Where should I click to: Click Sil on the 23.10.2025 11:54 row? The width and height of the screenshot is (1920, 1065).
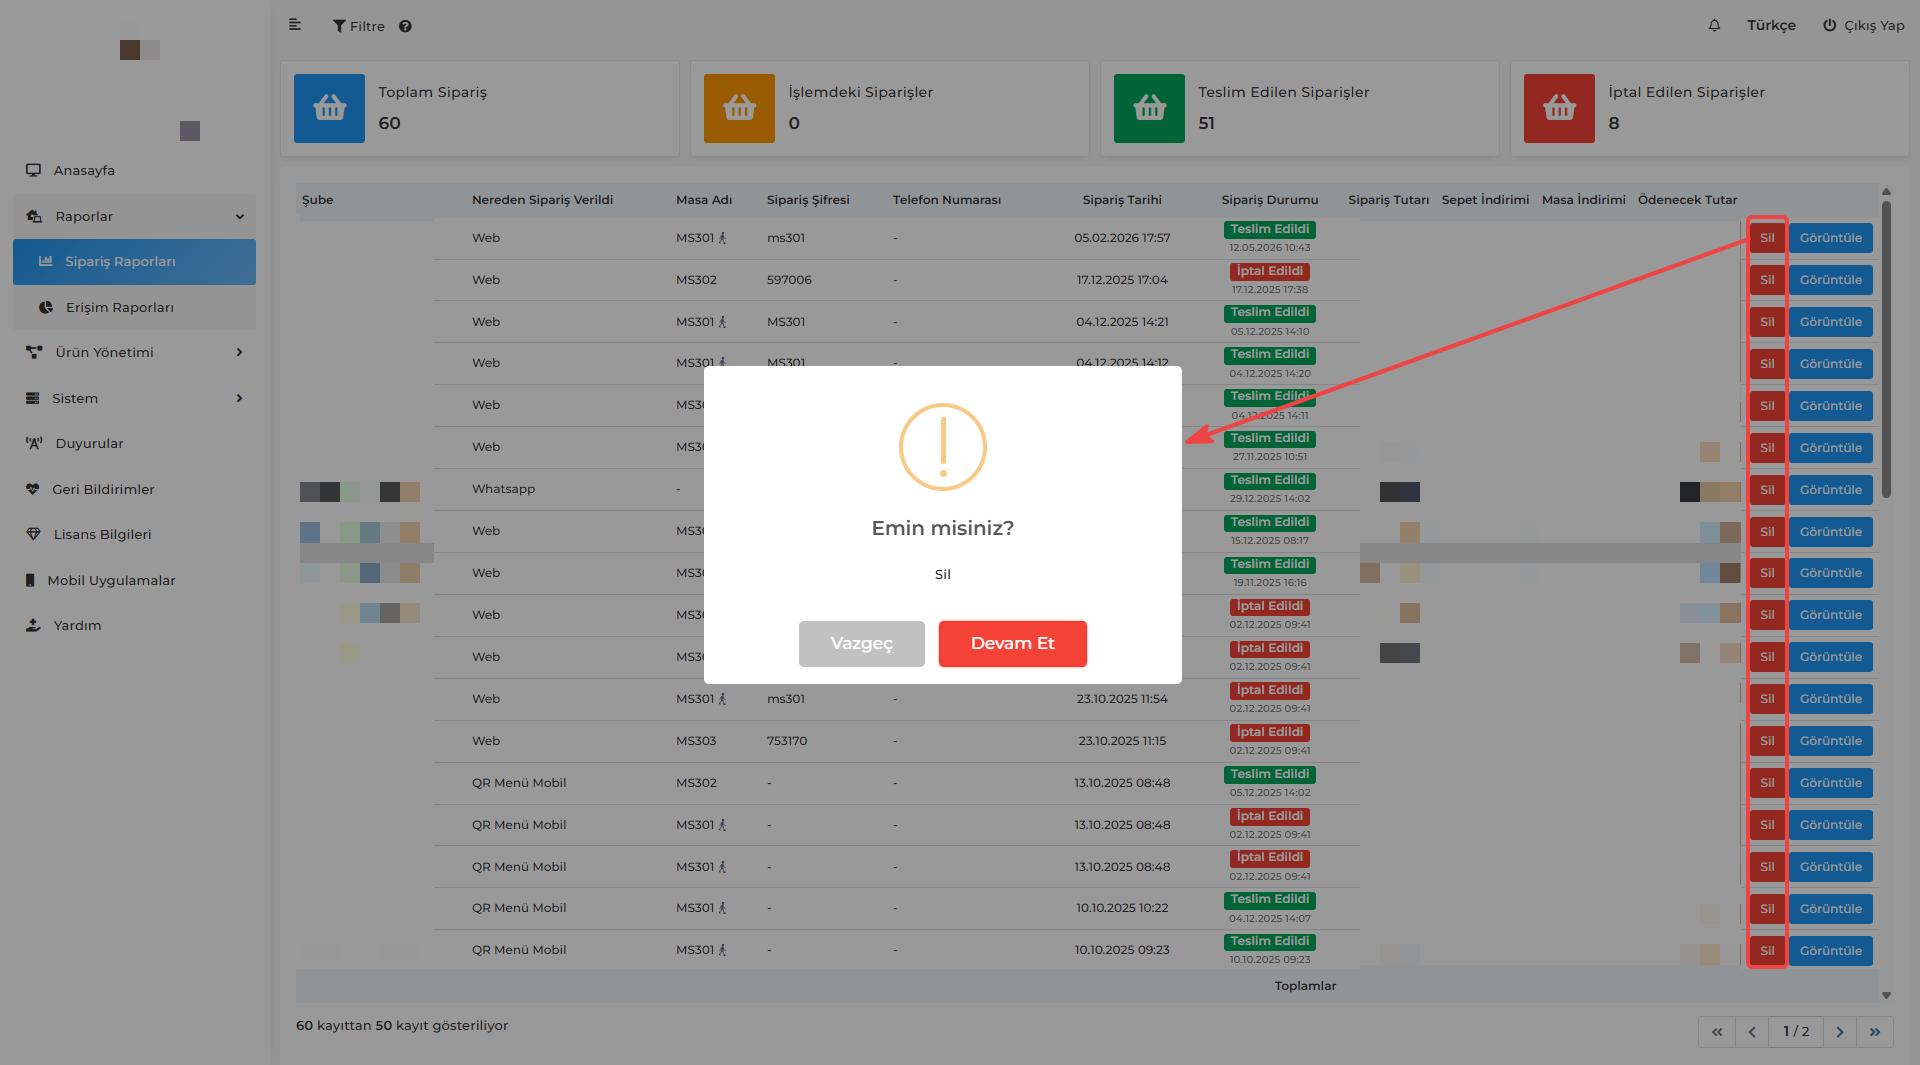click(1767, 699)
